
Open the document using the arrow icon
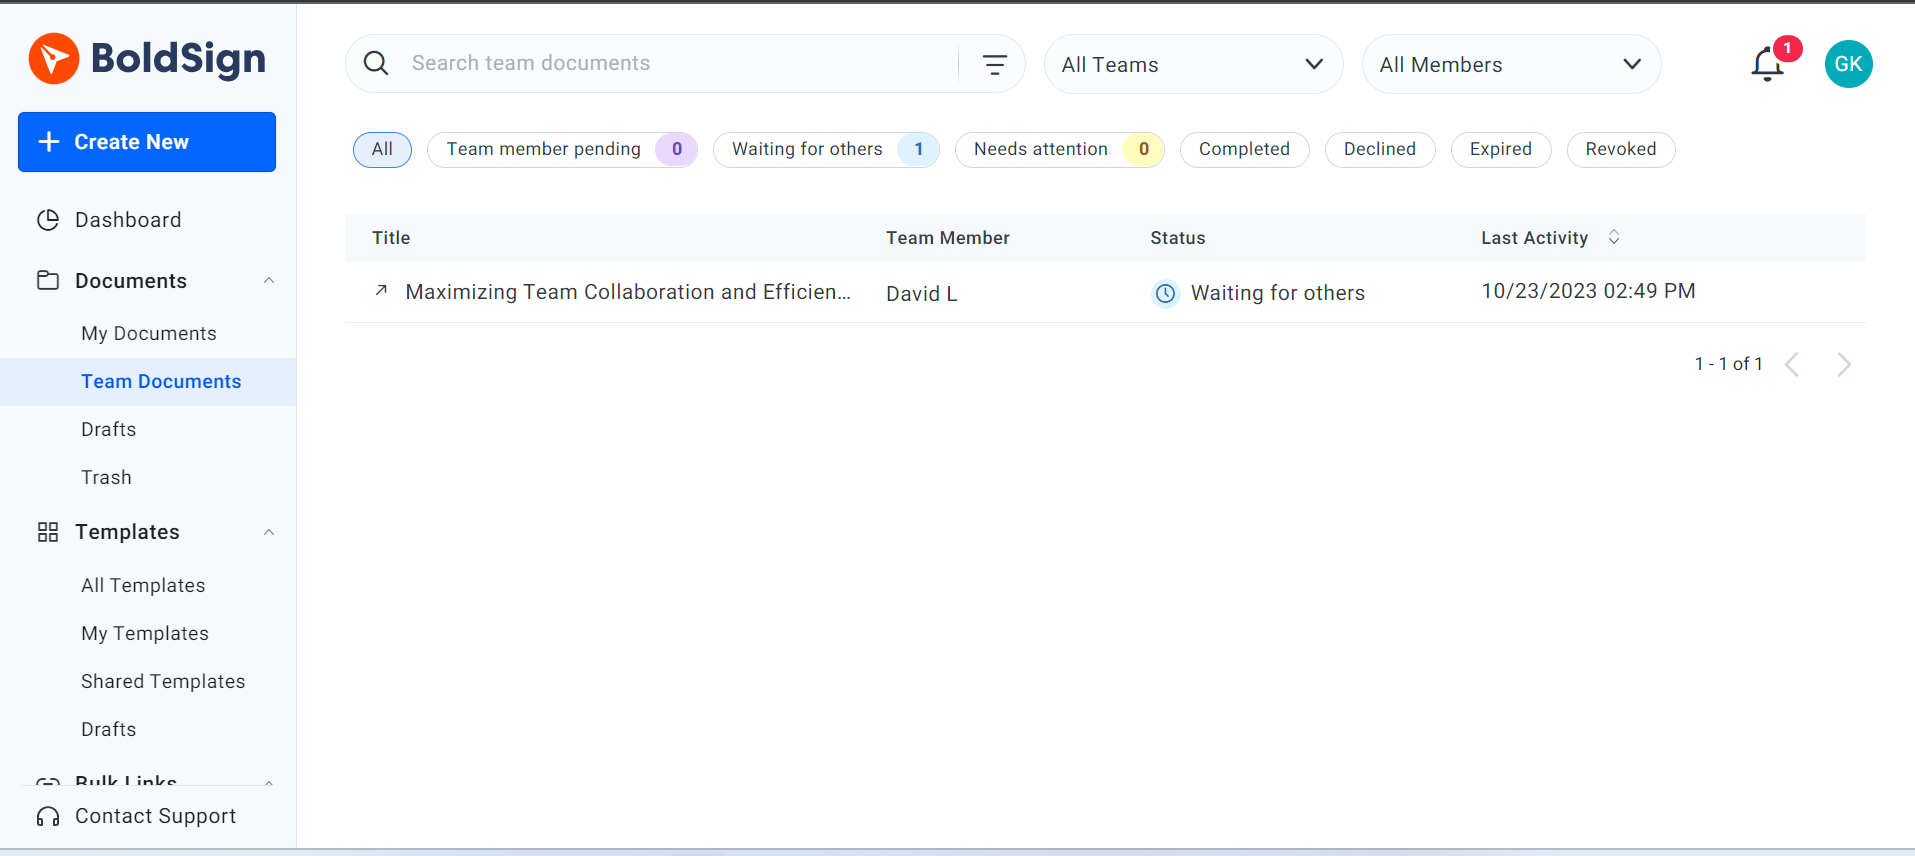point(381,291)
